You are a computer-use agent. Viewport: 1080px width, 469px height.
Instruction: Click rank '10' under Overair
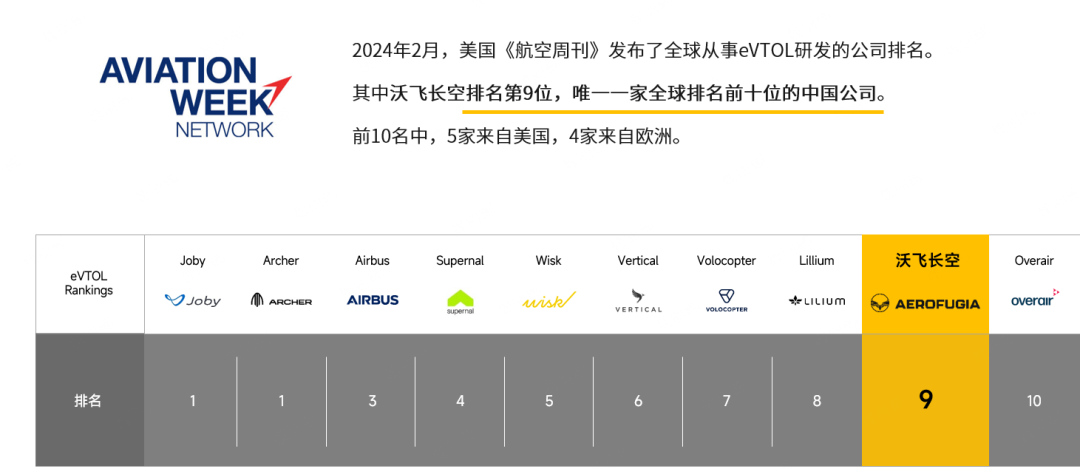[x=1035, y=401]
